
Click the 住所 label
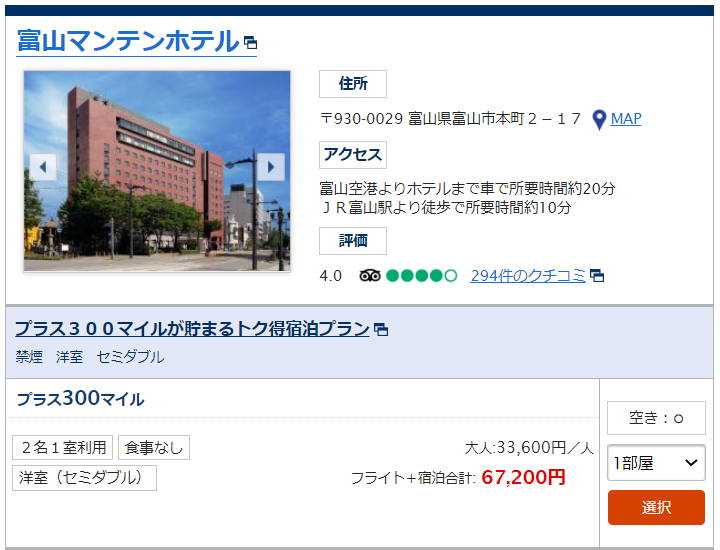353,84
